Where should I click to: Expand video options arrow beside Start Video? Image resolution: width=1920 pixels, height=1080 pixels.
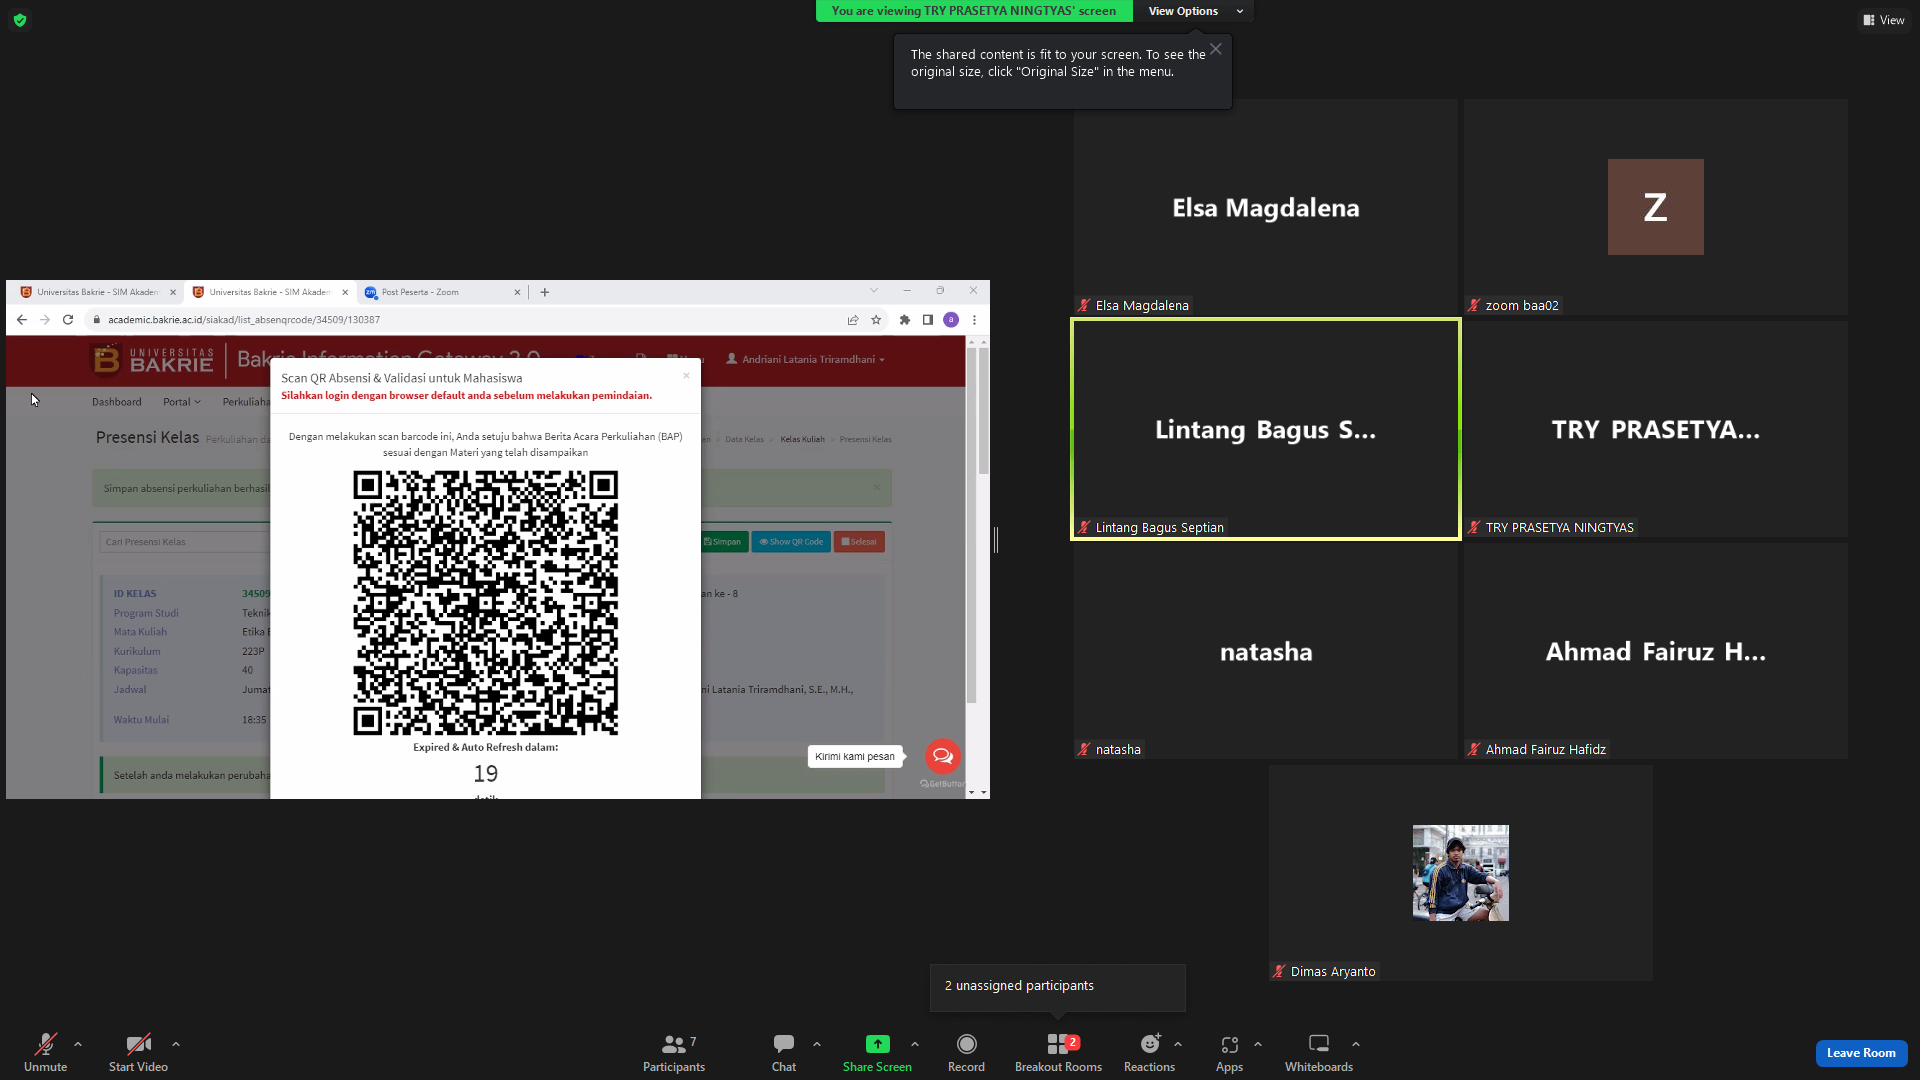(176, 1044)
